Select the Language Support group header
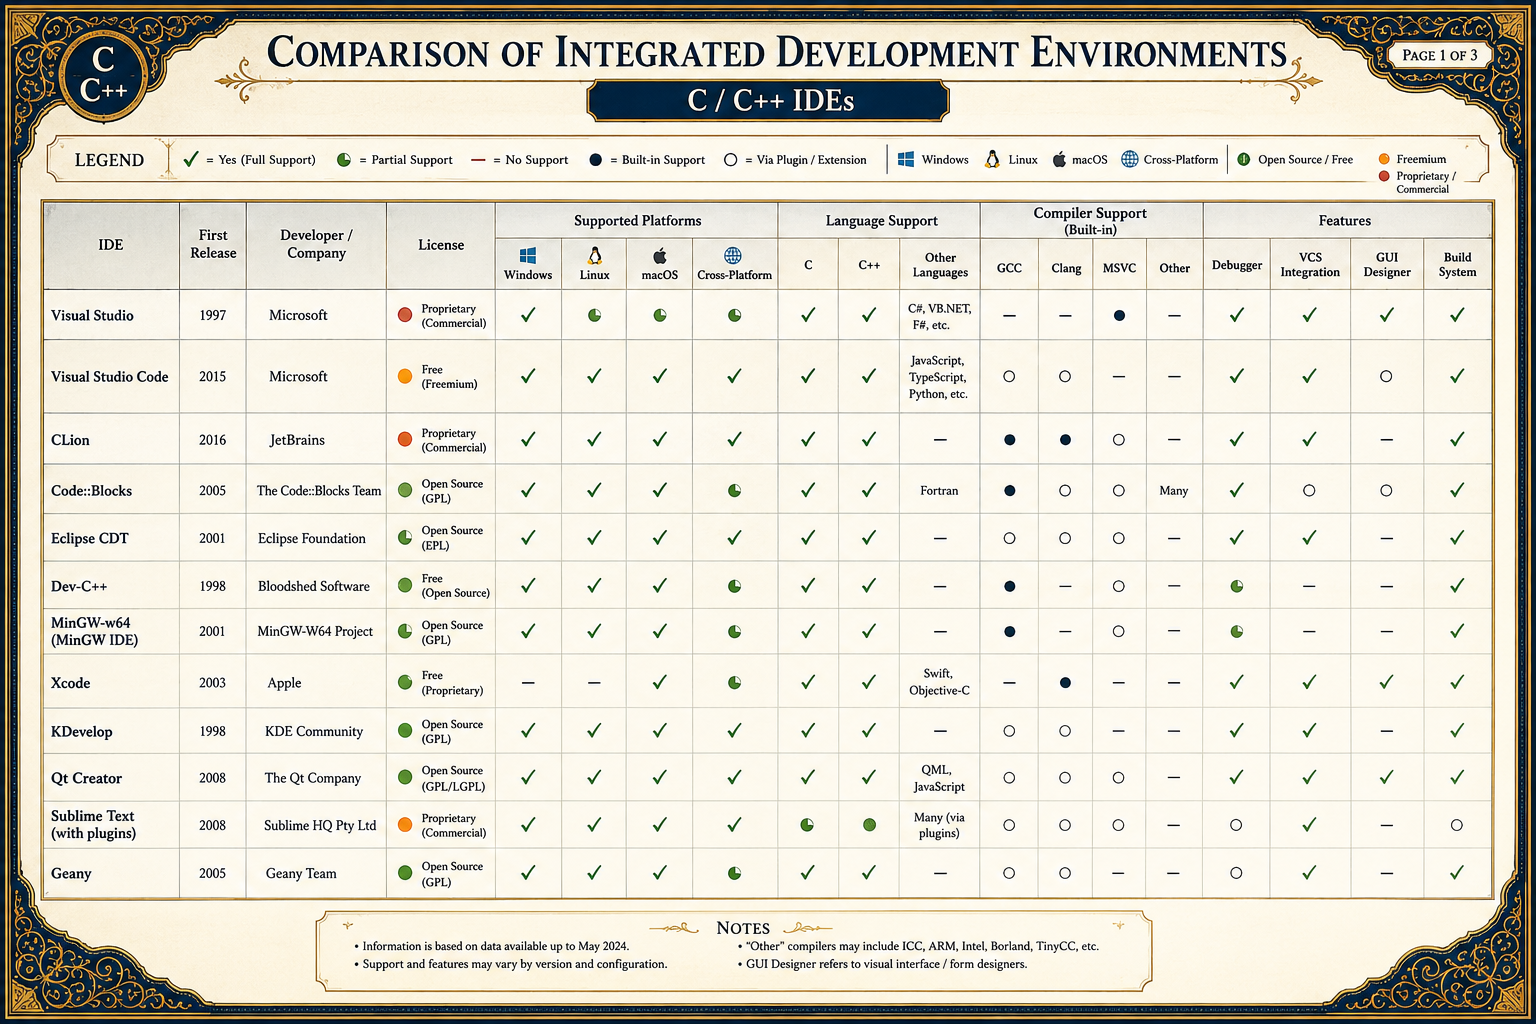1536x1024 pixels. 881,220
